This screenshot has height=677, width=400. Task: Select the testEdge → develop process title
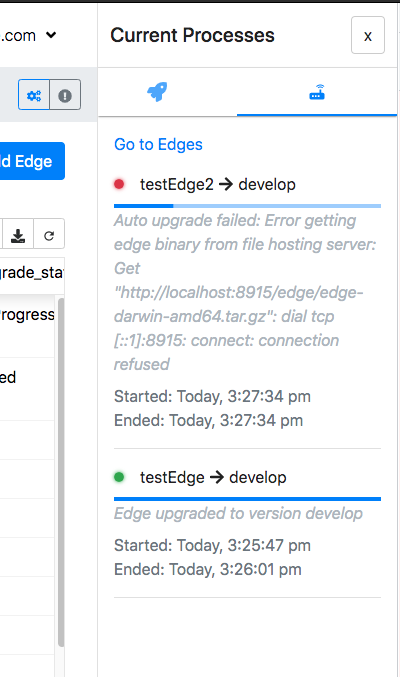(x=213, y=477)
